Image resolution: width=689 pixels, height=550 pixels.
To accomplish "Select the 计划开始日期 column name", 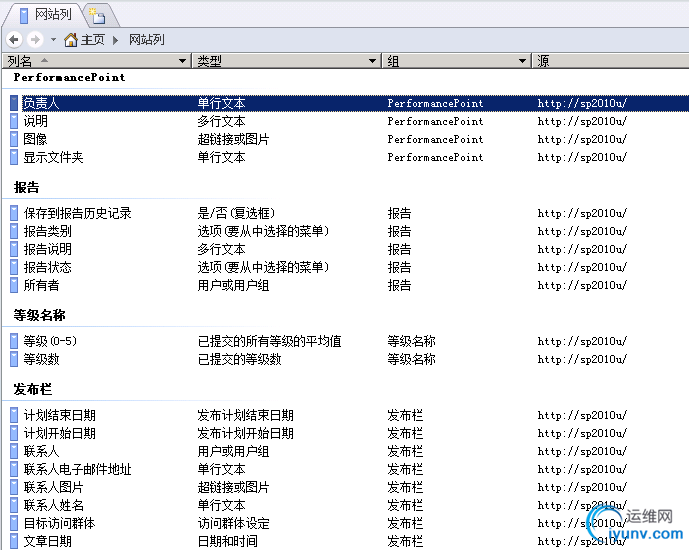I will pyautogui.click(x=59, y=433).
